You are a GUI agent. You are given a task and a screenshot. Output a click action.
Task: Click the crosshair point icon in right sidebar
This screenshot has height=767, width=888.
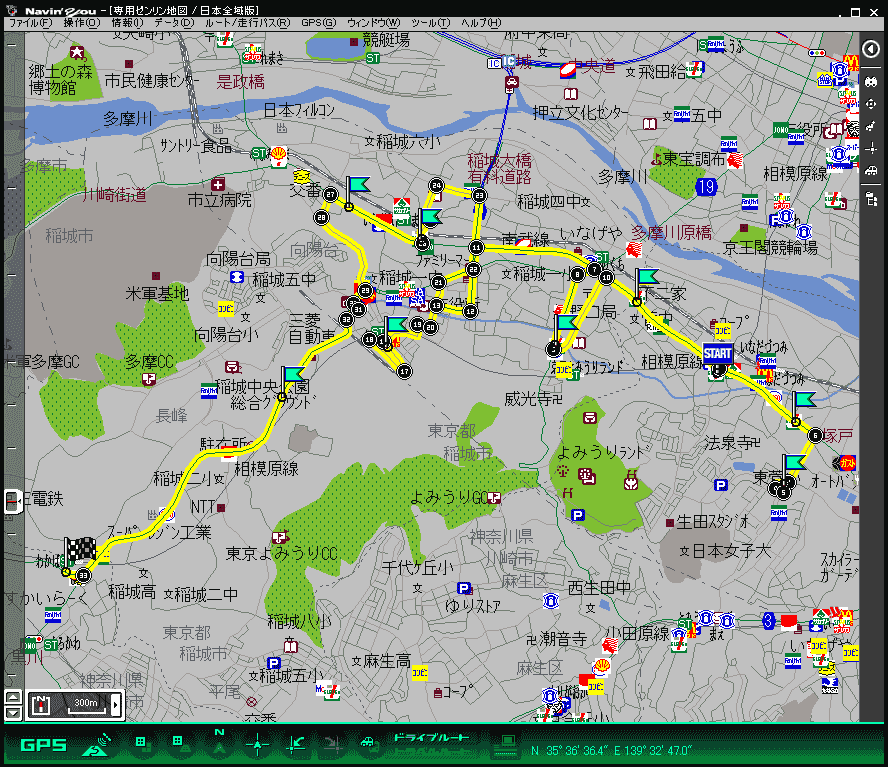click(x=871, y=148)
